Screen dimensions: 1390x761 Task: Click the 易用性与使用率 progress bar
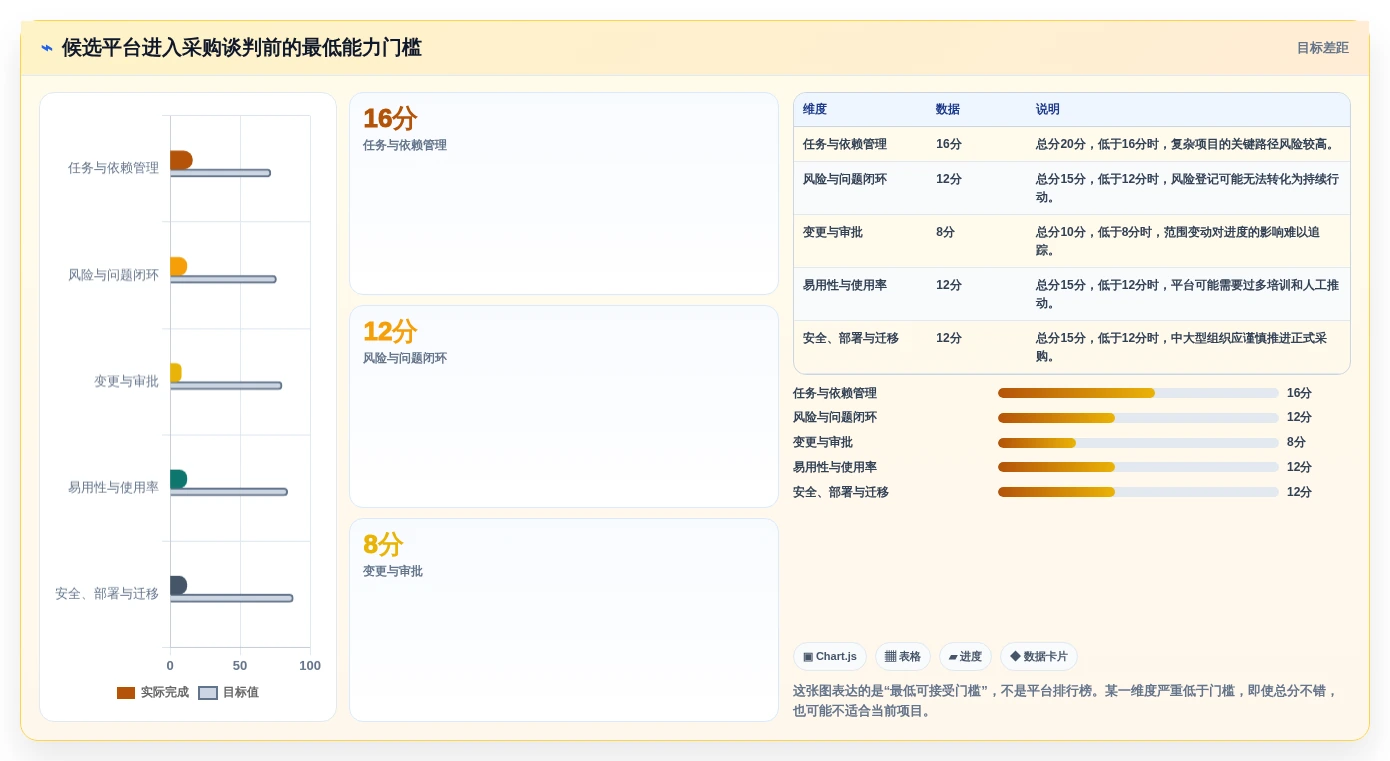(x=1138, y=467)
